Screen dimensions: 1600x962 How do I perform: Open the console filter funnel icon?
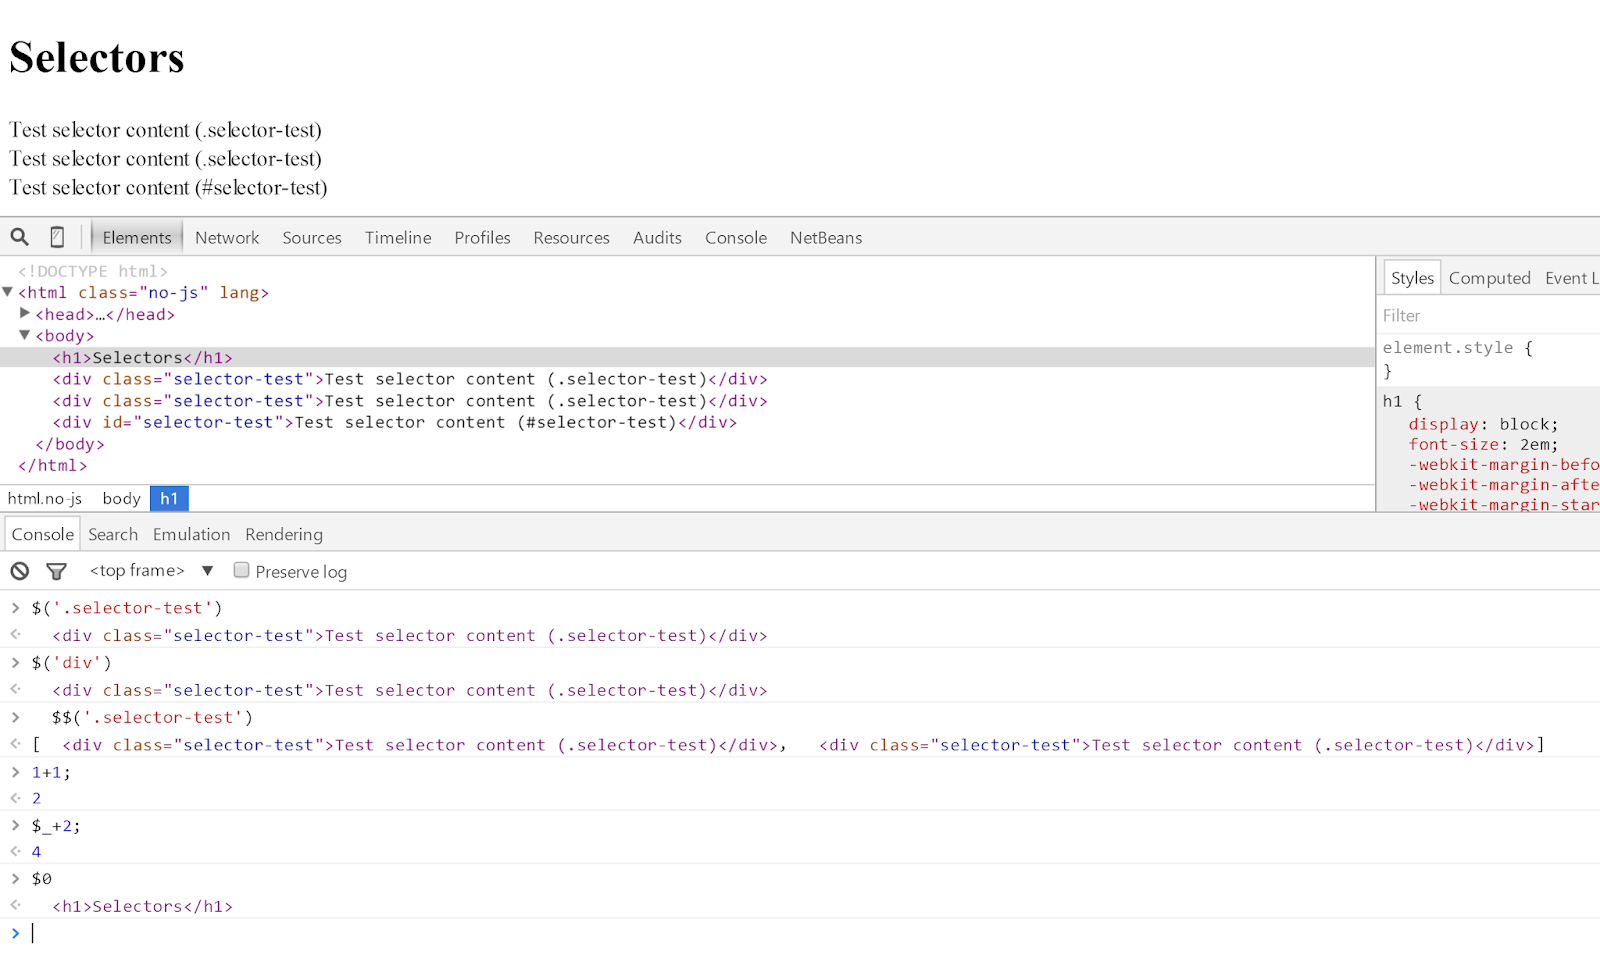(x=56, y=570)
